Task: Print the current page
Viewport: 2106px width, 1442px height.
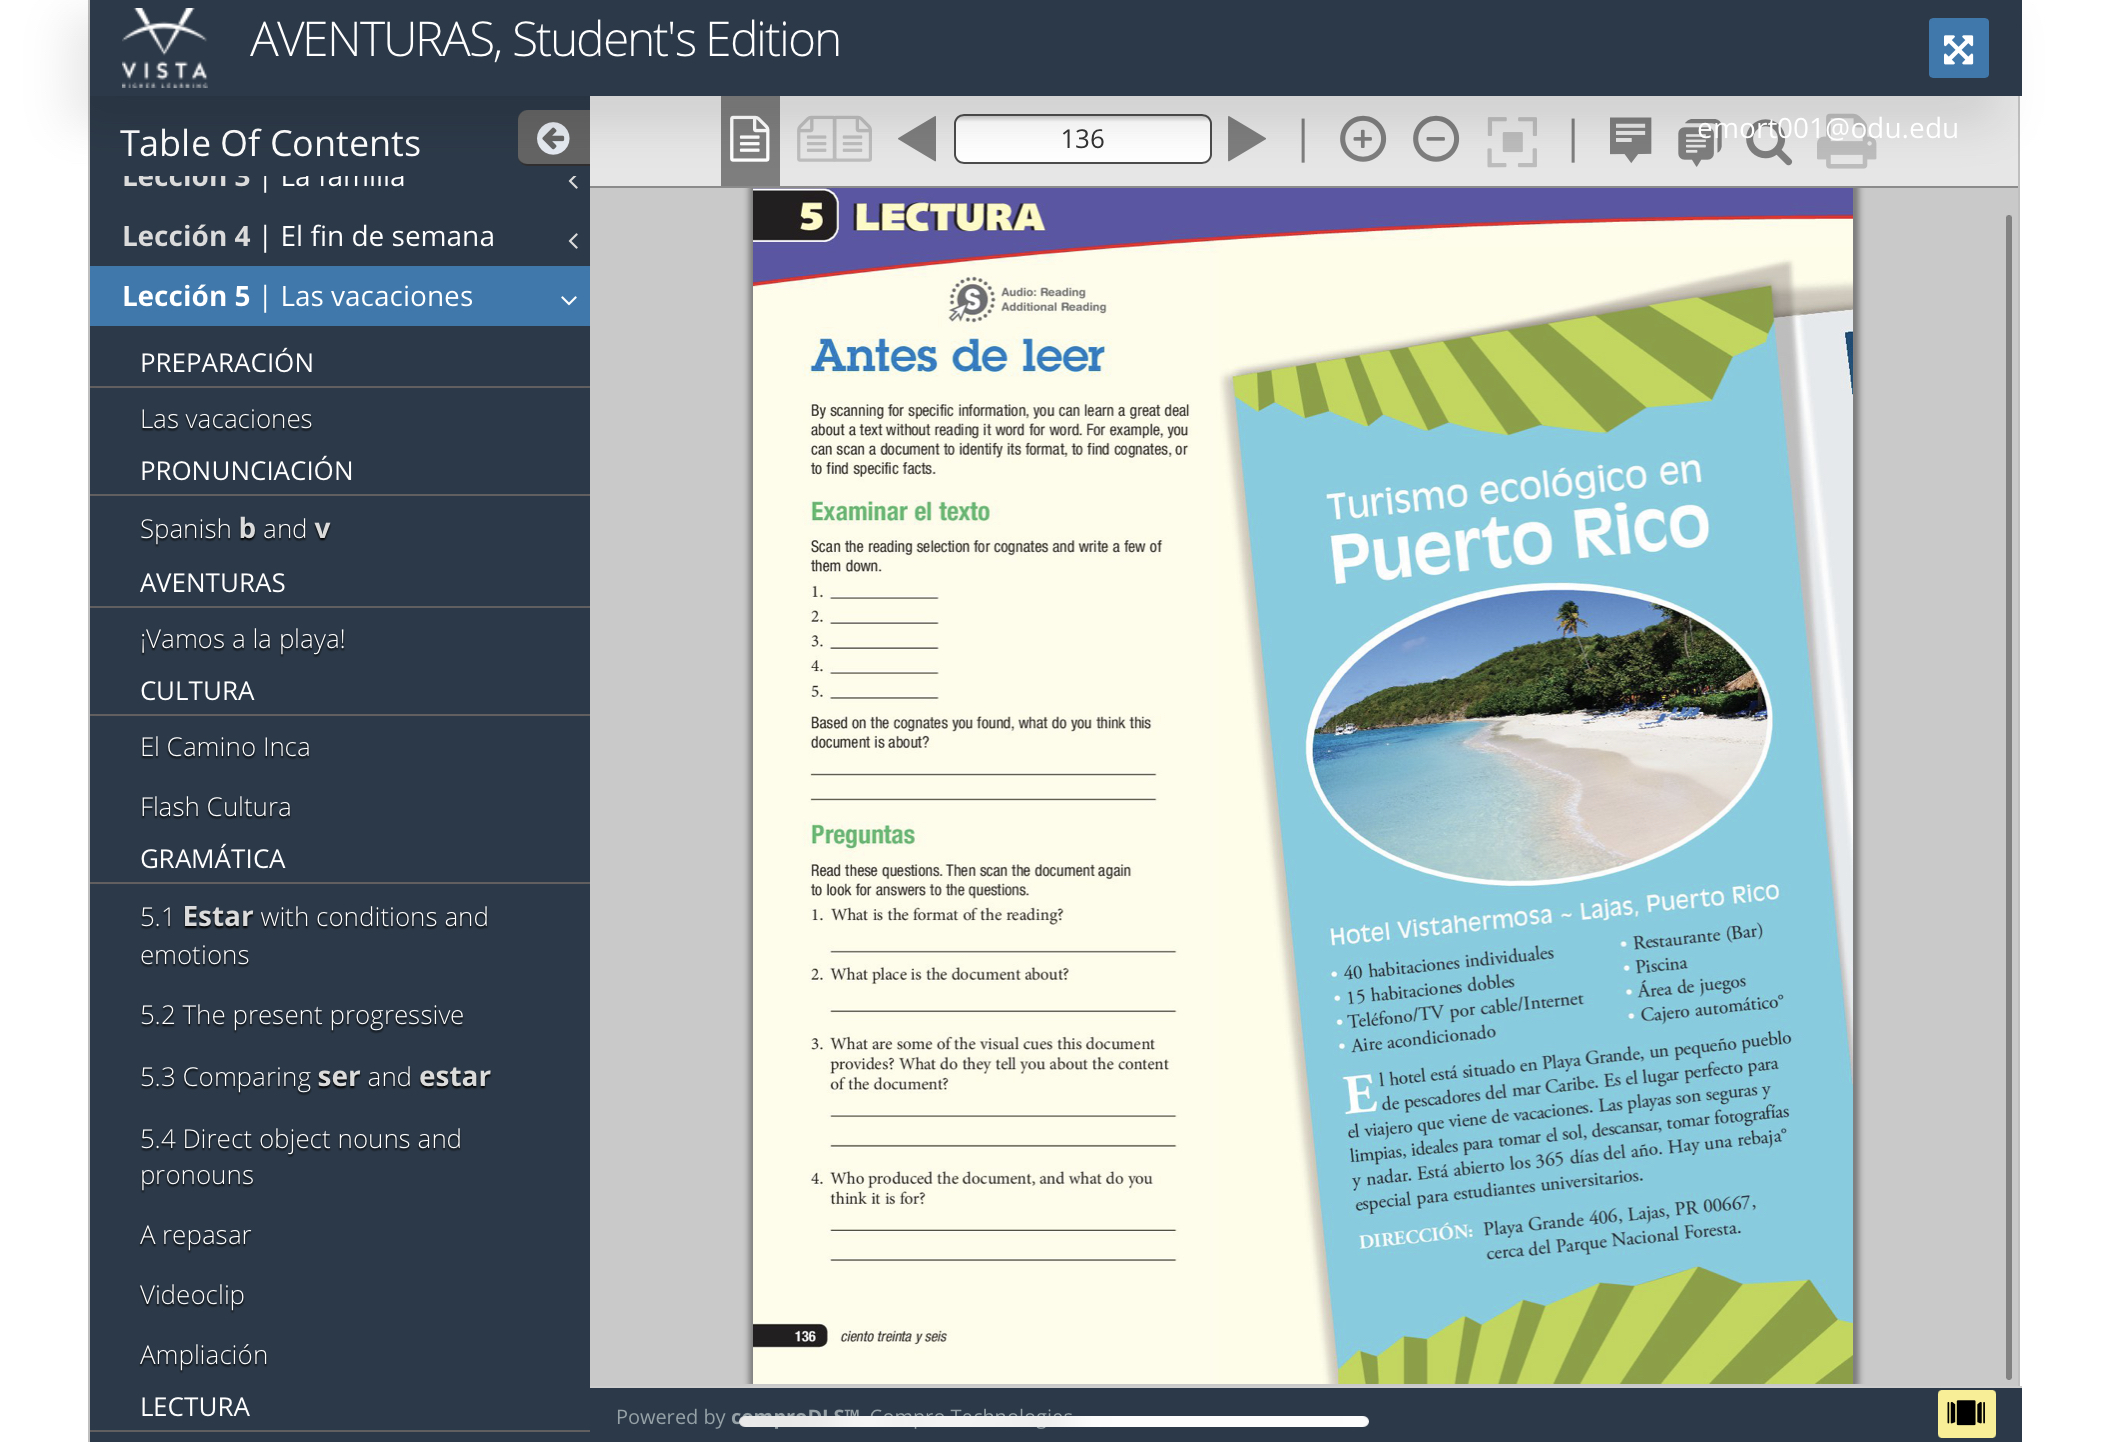Action: point(1846,142)
